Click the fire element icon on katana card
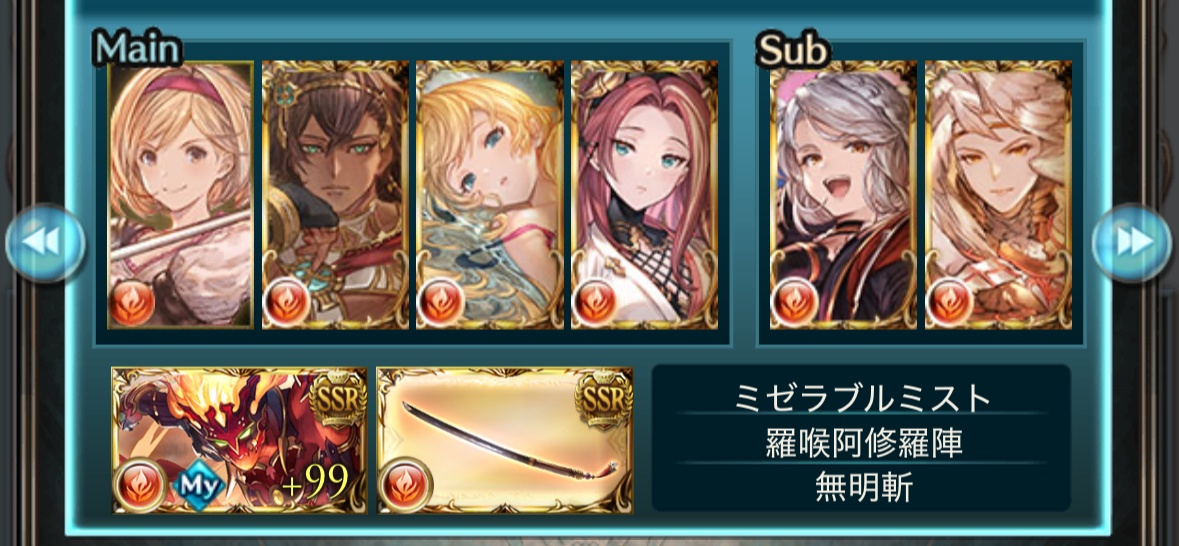This screenshot has width=1179, height=546. pyautogui.click(x=405, y=484)
